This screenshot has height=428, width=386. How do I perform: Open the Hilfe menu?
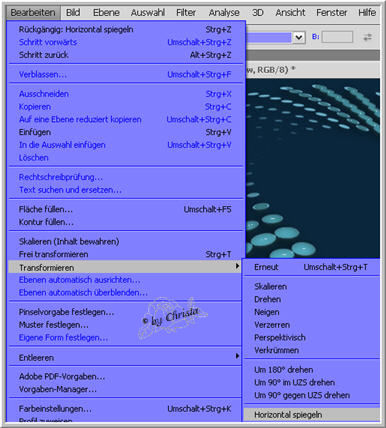(x=367, y=13)
